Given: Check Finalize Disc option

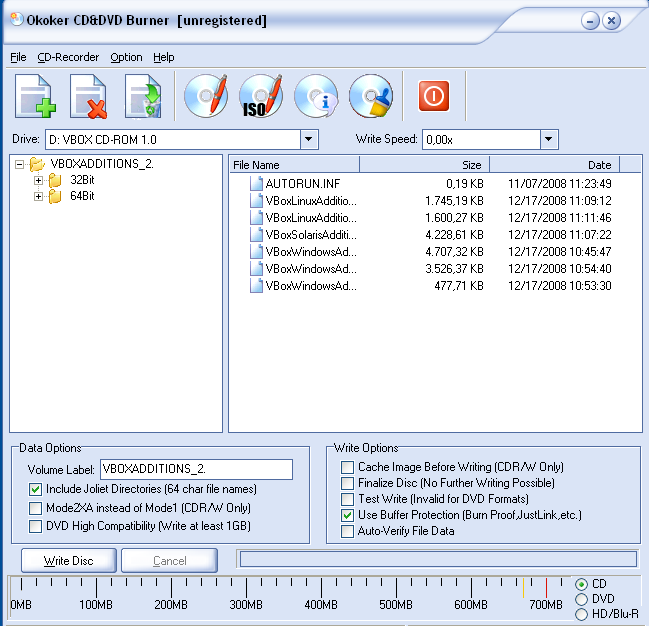Looking at the screenshot, I should [x=347, y=483].
